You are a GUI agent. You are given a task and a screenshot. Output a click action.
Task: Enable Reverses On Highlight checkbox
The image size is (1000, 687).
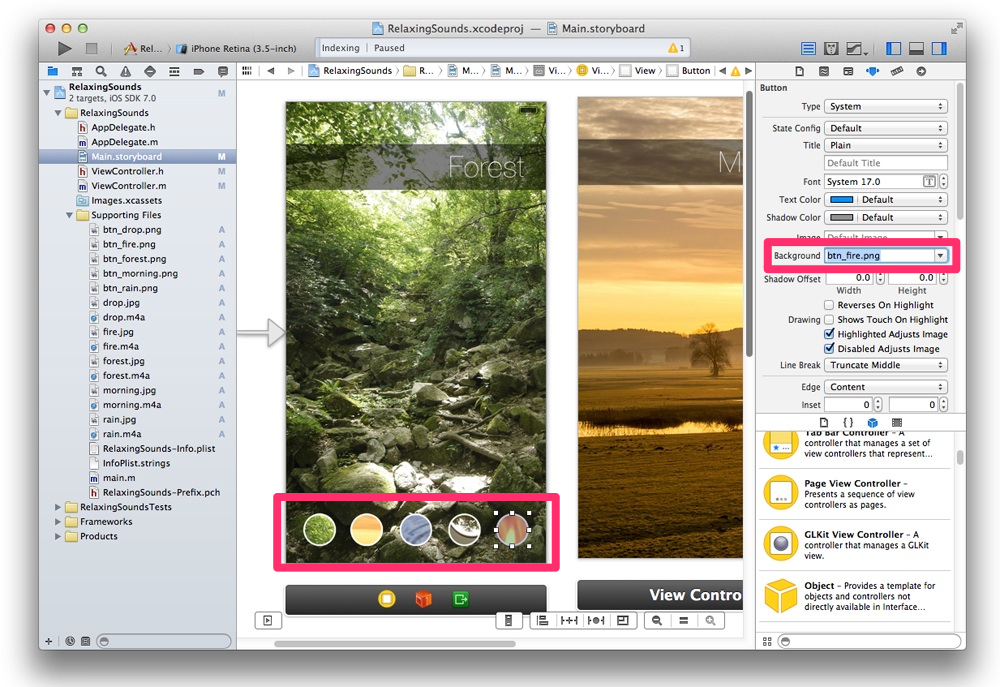coord(829,305)
